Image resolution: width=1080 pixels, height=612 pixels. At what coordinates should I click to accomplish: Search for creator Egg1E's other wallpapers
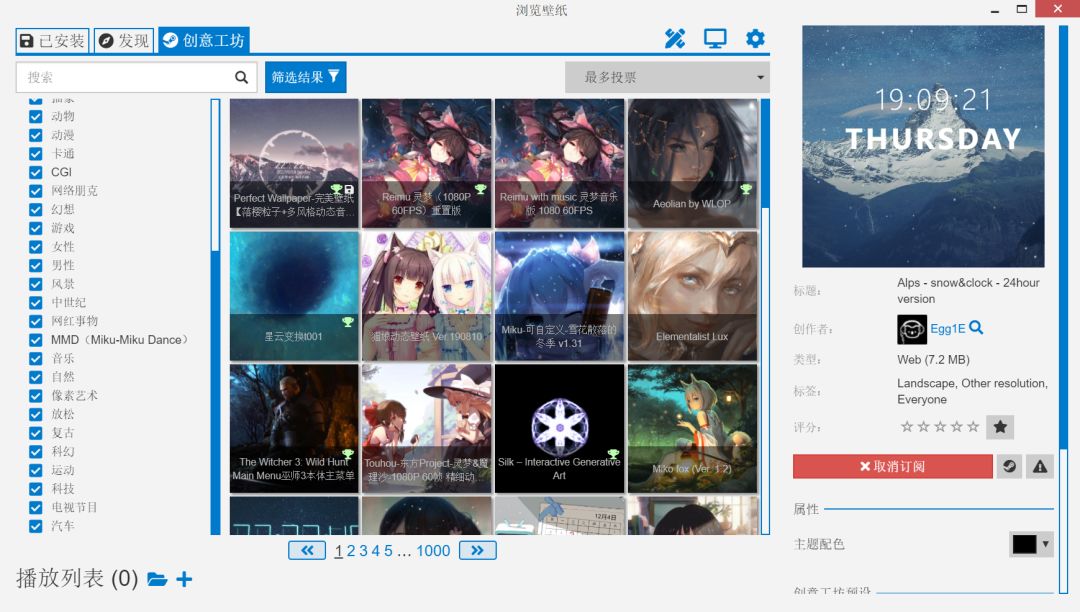click(976, 328)
